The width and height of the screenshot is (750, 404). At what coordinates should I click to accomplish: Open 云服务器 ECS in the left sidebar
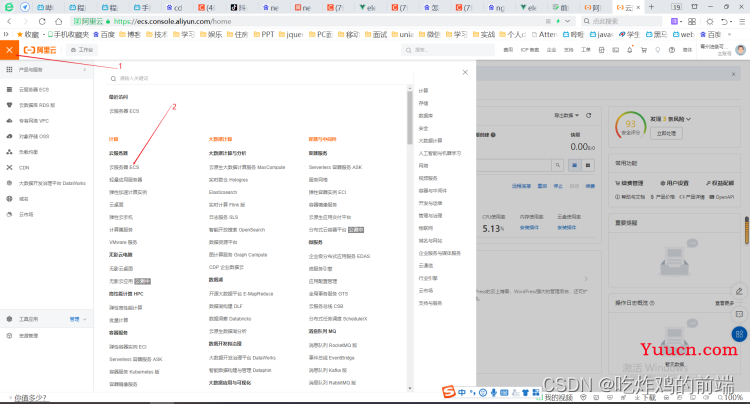(33, 90)
